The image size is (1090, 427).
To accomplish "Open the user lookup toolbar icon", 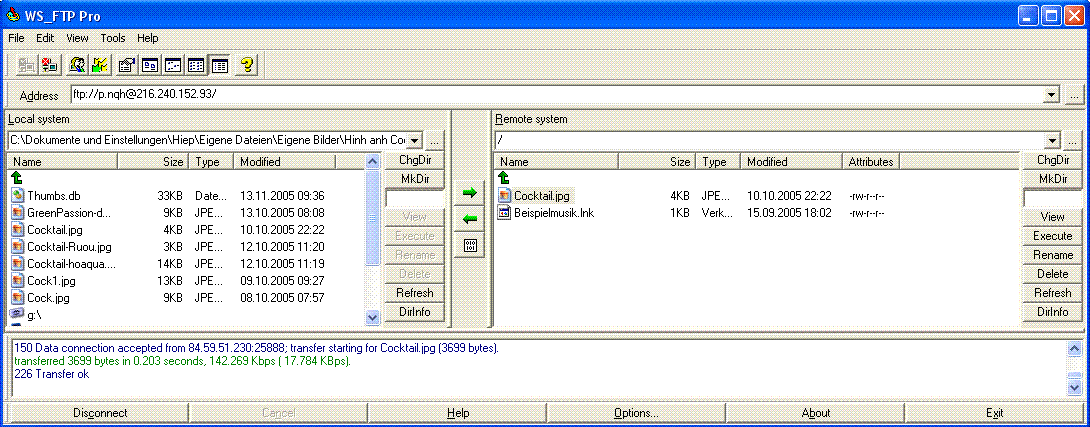I will pos(77,65).
